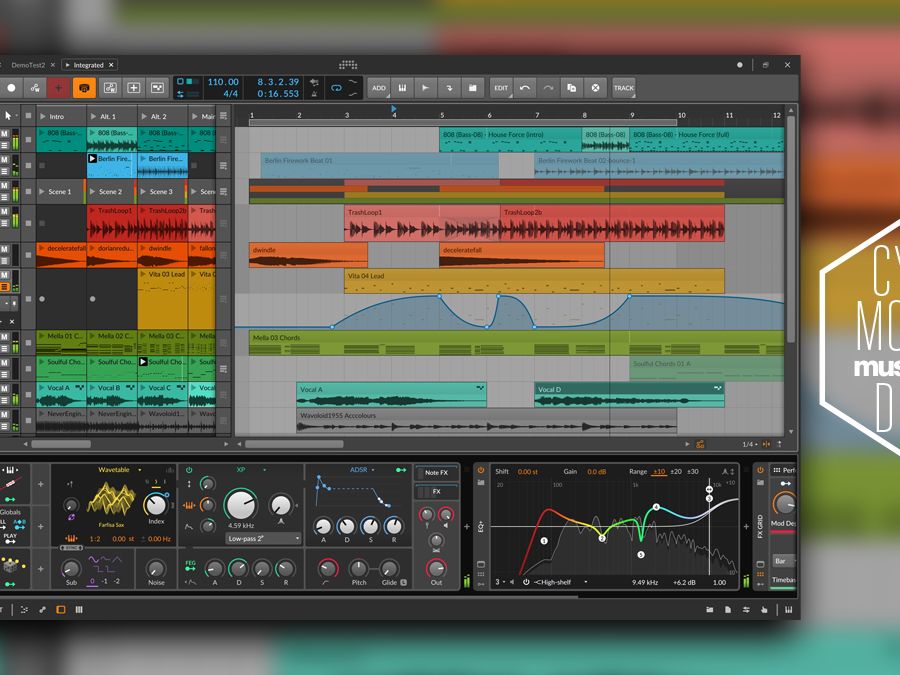Viewport: 900px width, 675px height.
Task: Adjust the Index knob
Action: click(156, 505)
